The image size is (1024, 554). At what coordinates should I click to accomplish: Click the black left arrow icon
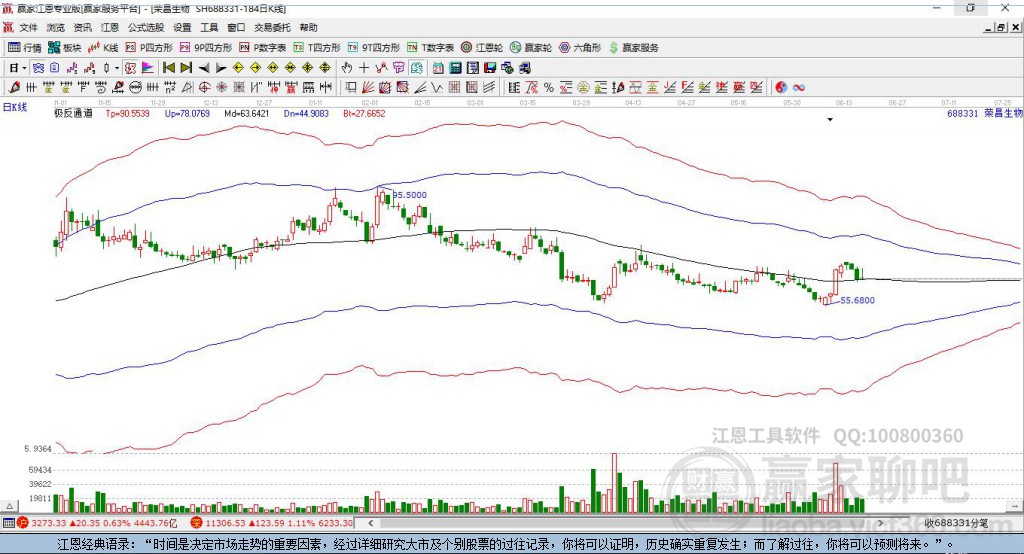coord(204,68)
